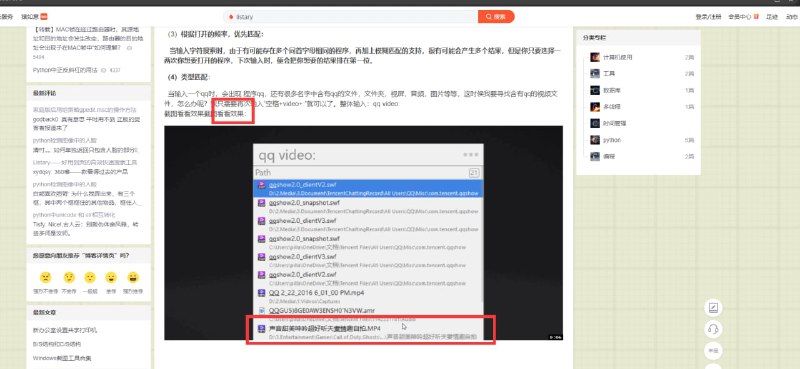Click the pencil write-blog floating icon
Screen dimensions: 800x369
(713, 308)
